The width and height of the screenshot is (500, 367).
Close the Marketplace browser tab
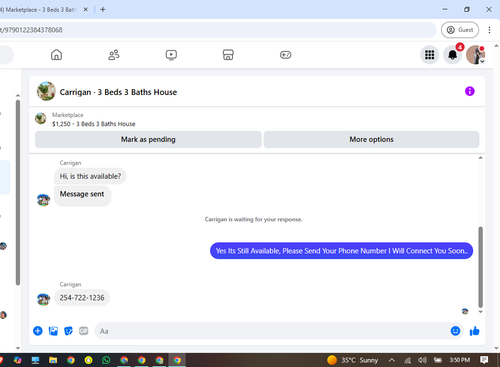pos(86,10)
